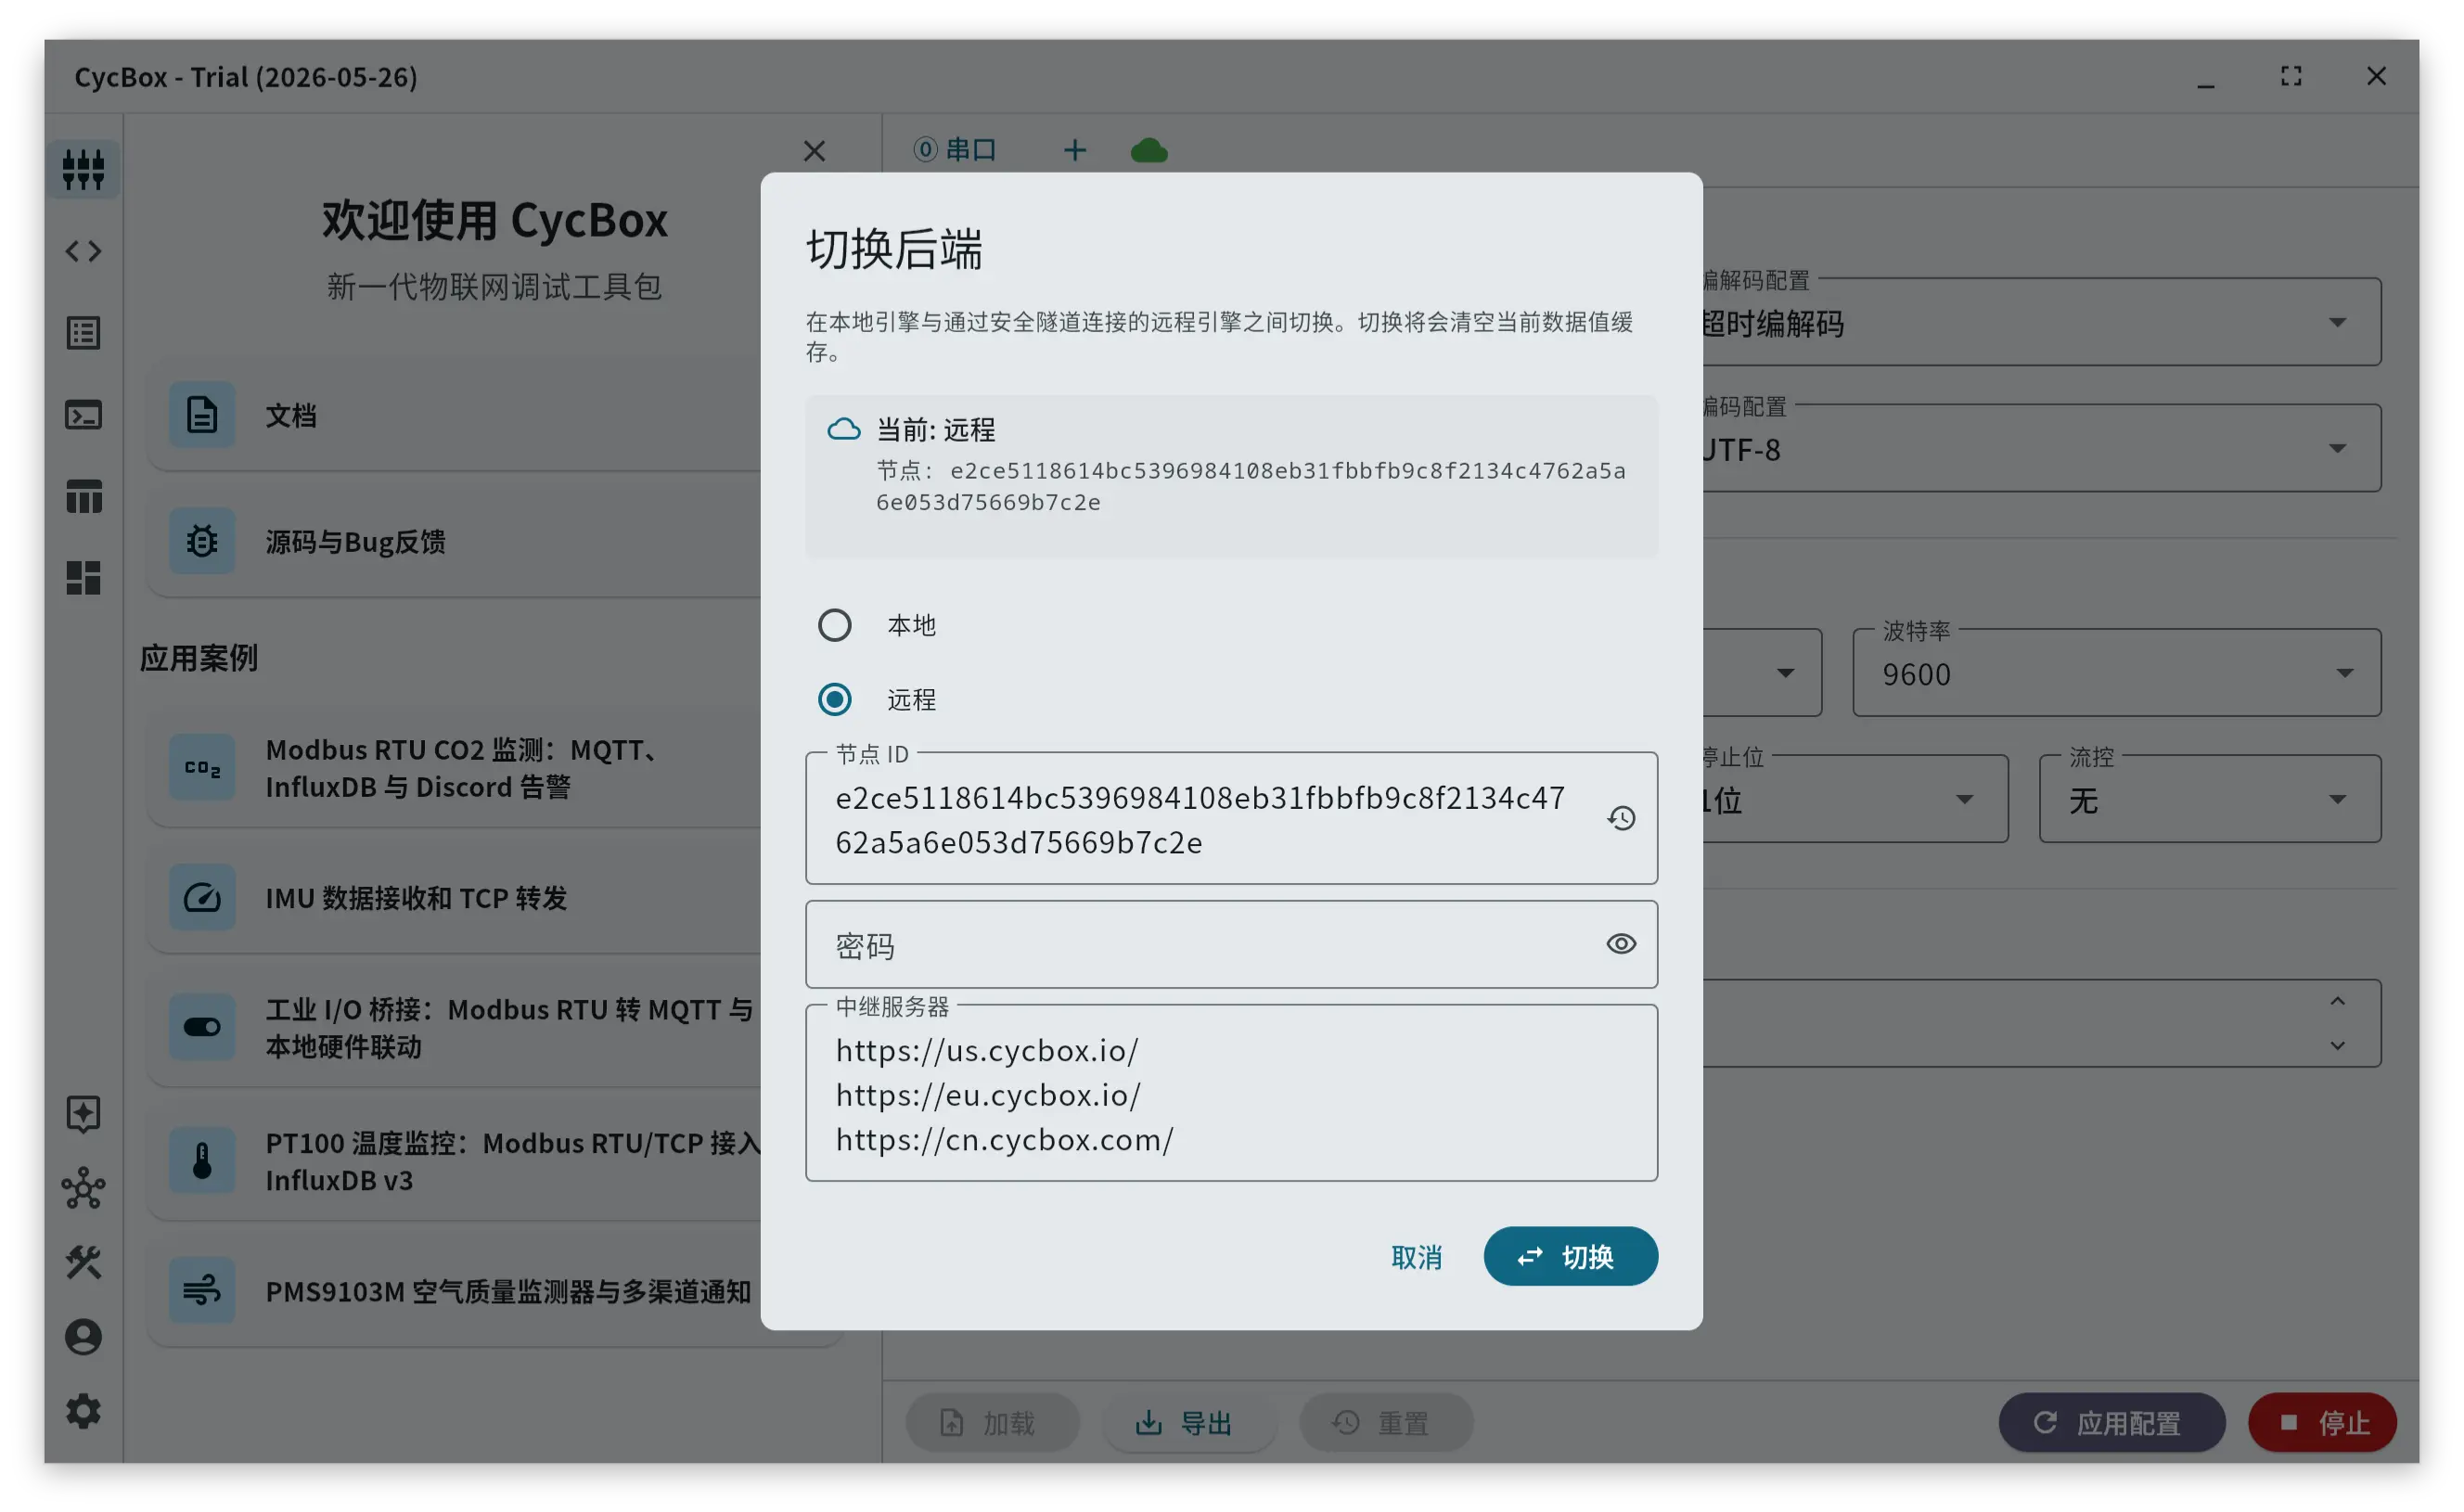The height and width of the screenshot is (1512, 2464).
Task: Click the green cloud backend status icon
Action: [x=1149, y=150]
